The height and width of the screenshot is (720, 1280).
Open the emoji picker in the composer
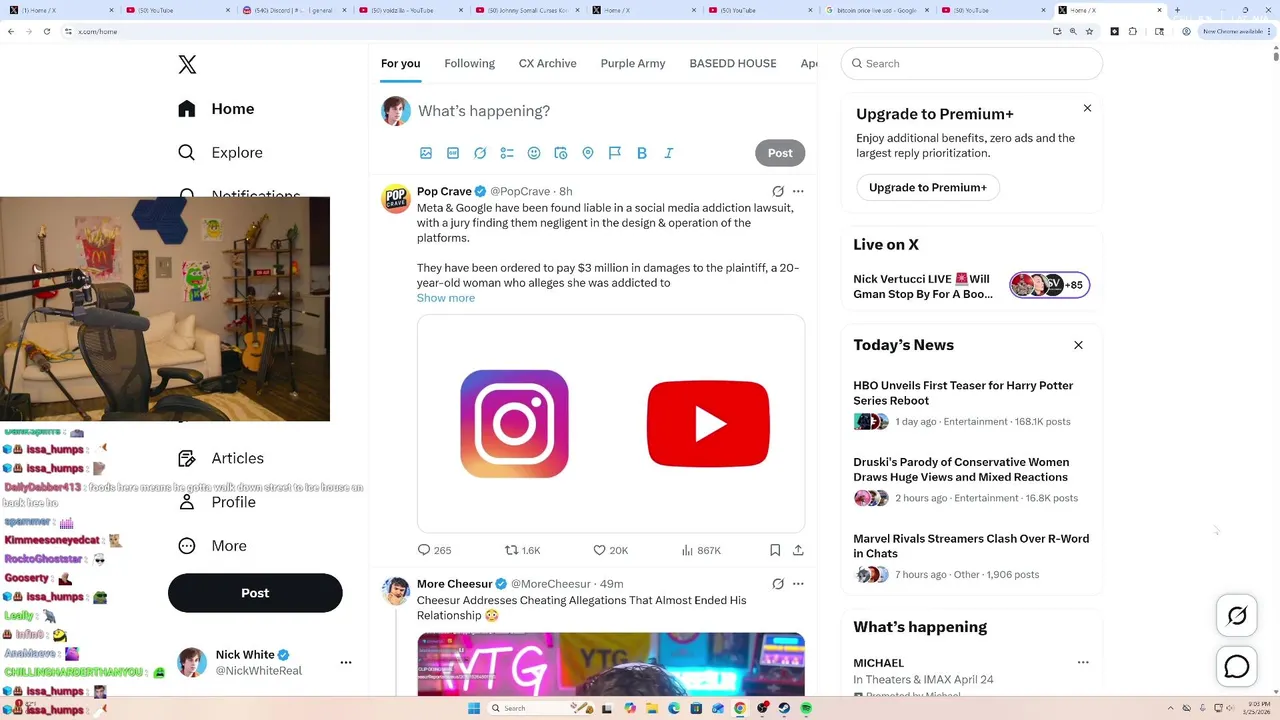click(x=534, y=153)
